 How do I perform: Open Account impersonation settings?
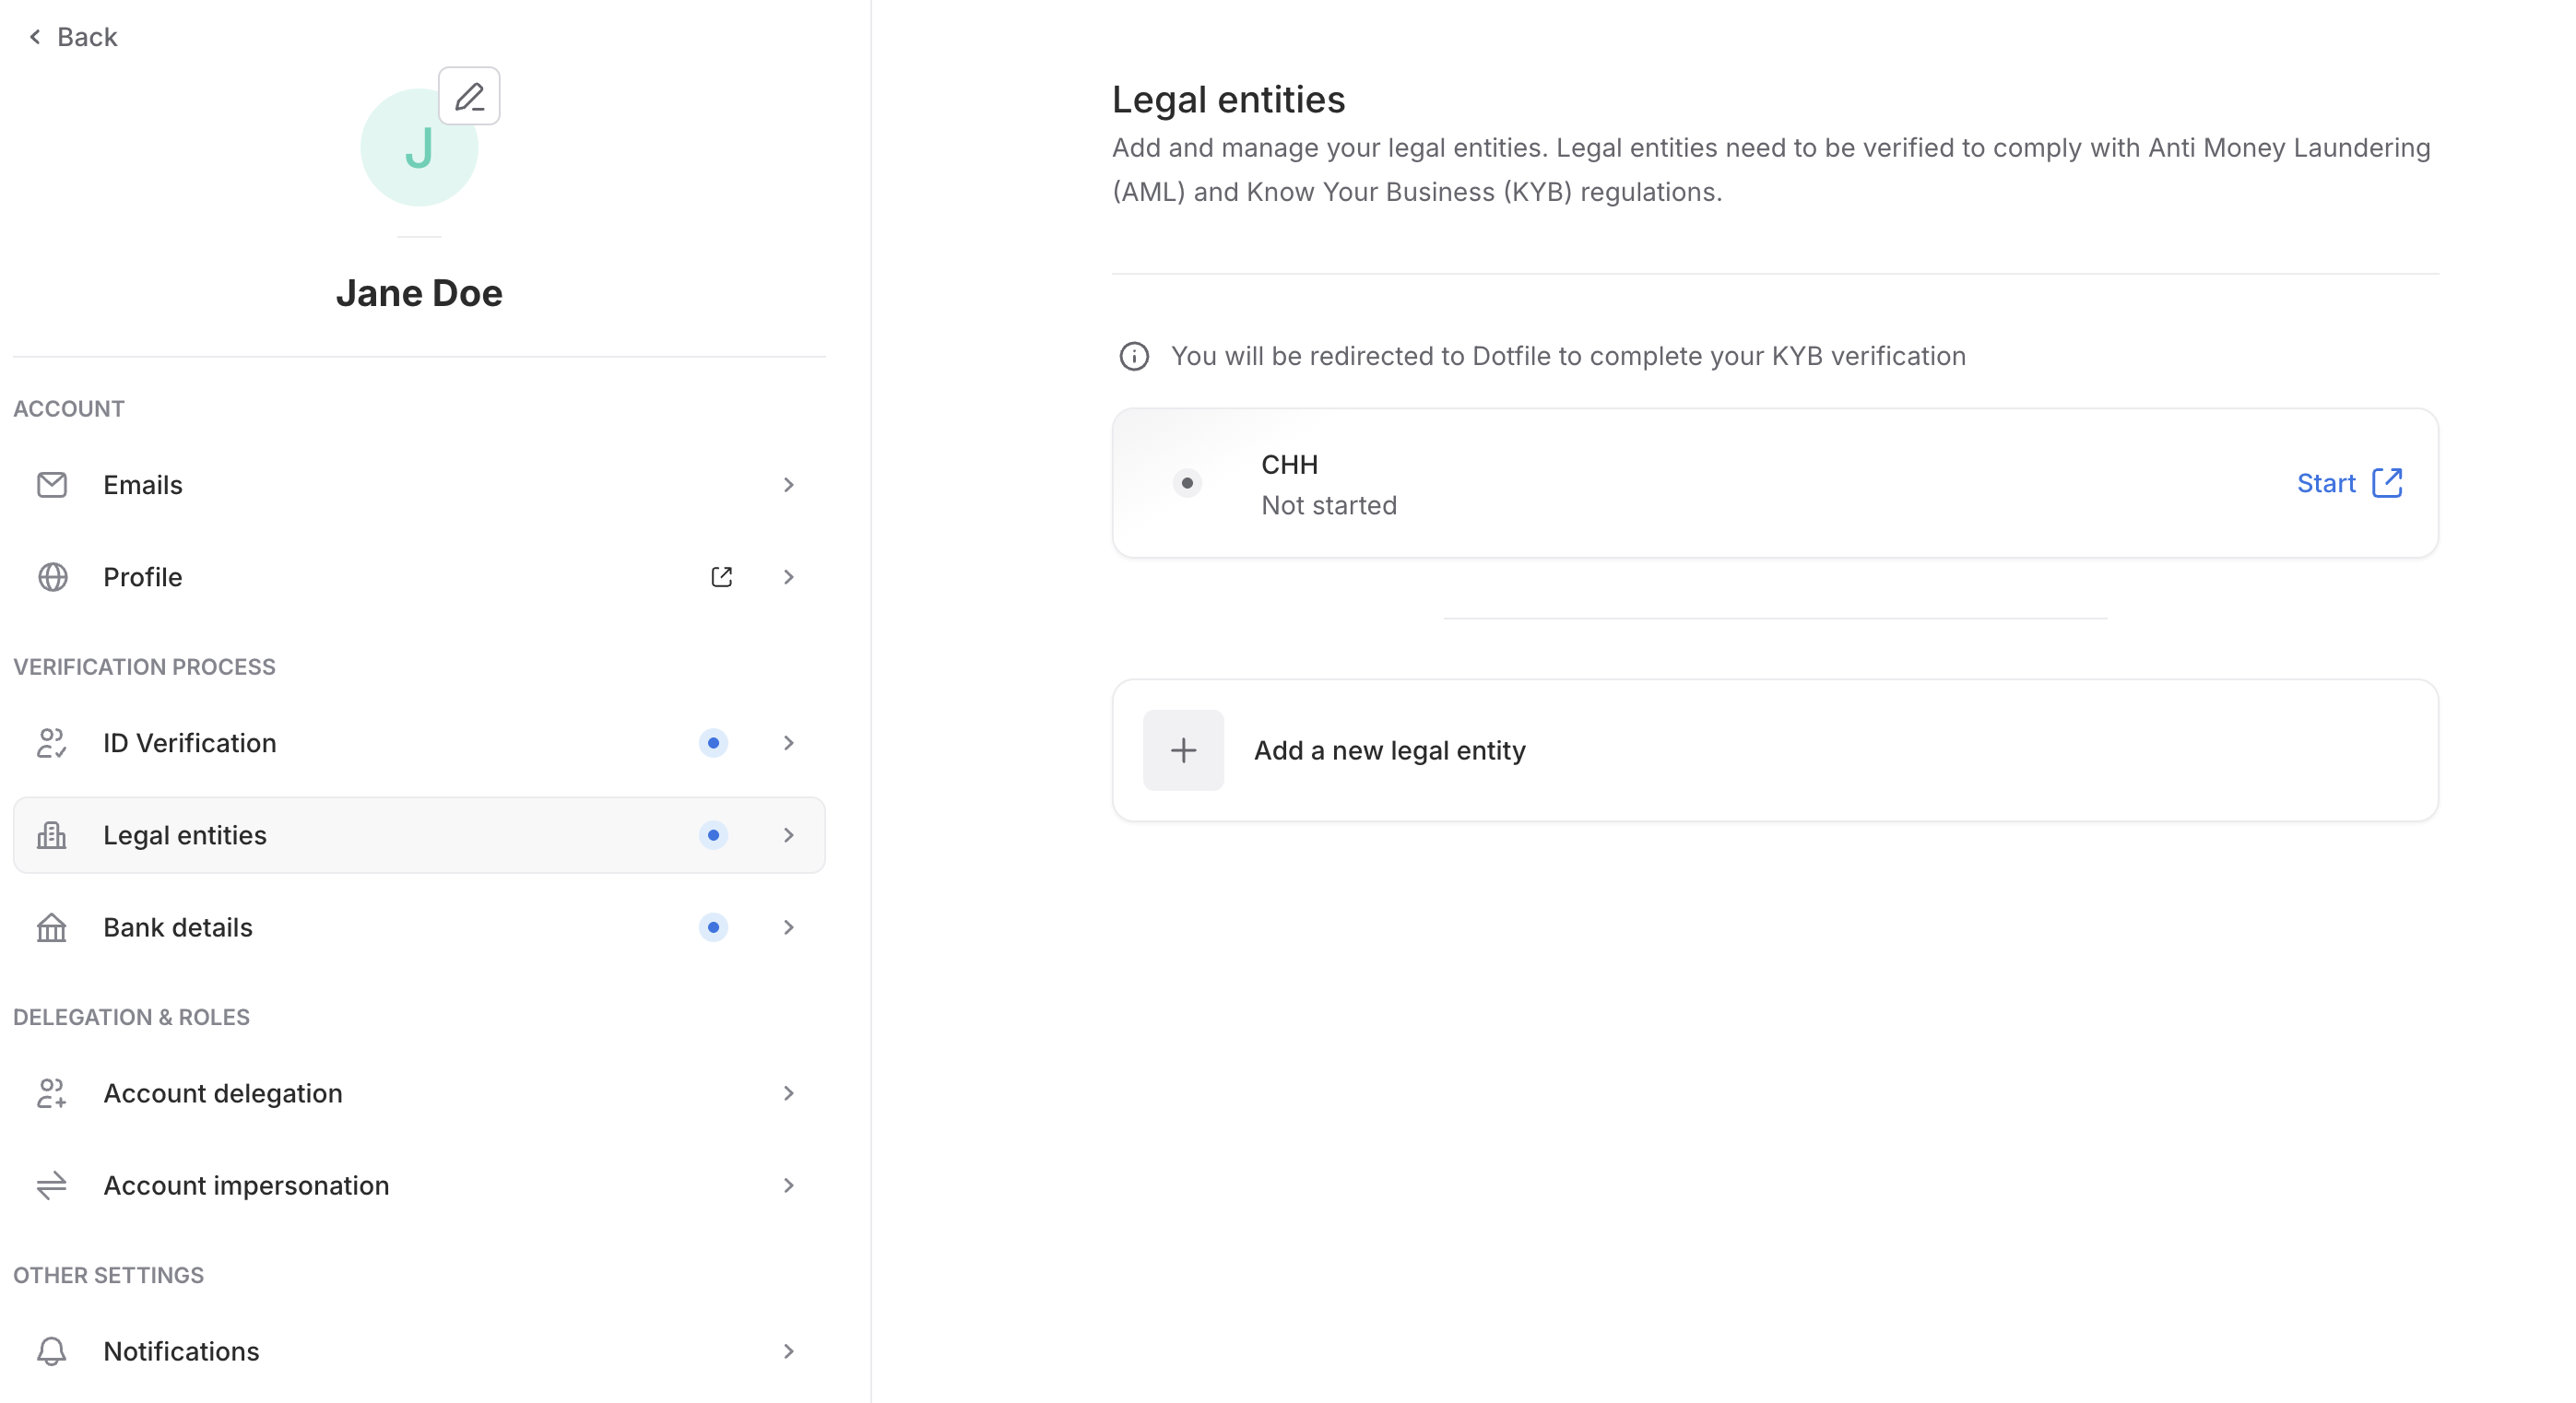419,1185
